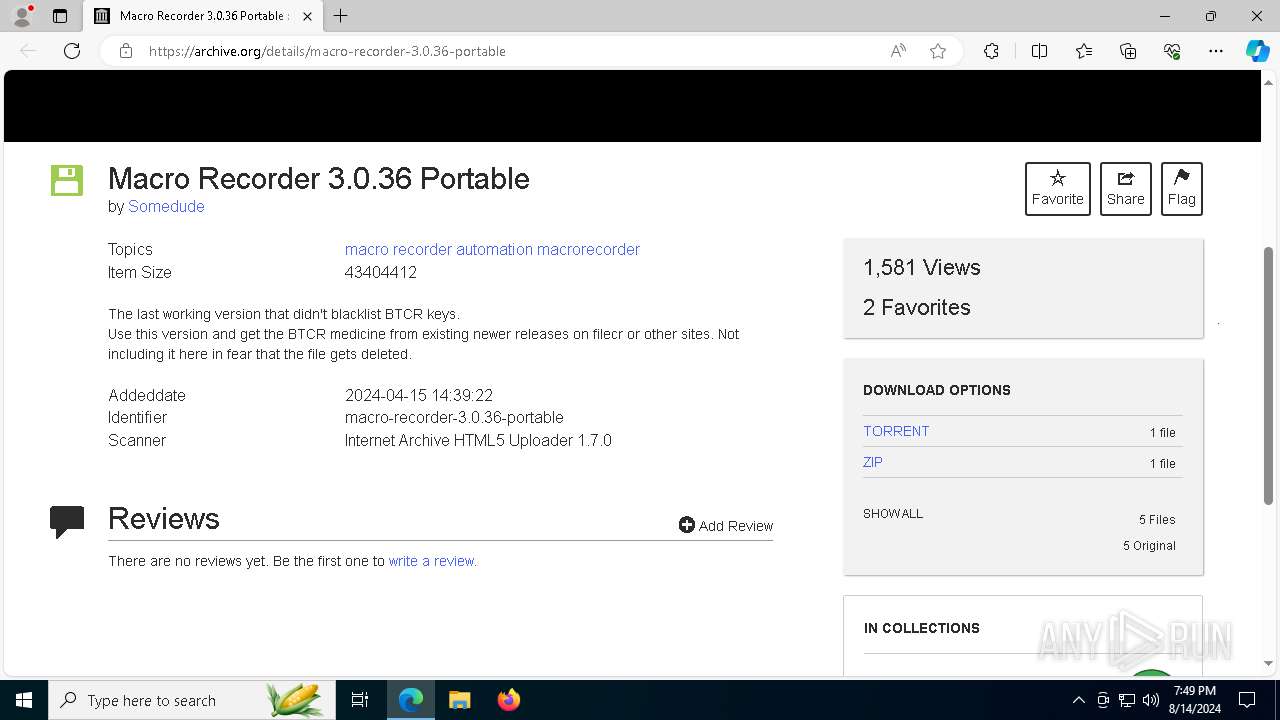This screenshot has height=720, width=1280.
Task: Click the green software floppy disk icon
Action: 67,180
